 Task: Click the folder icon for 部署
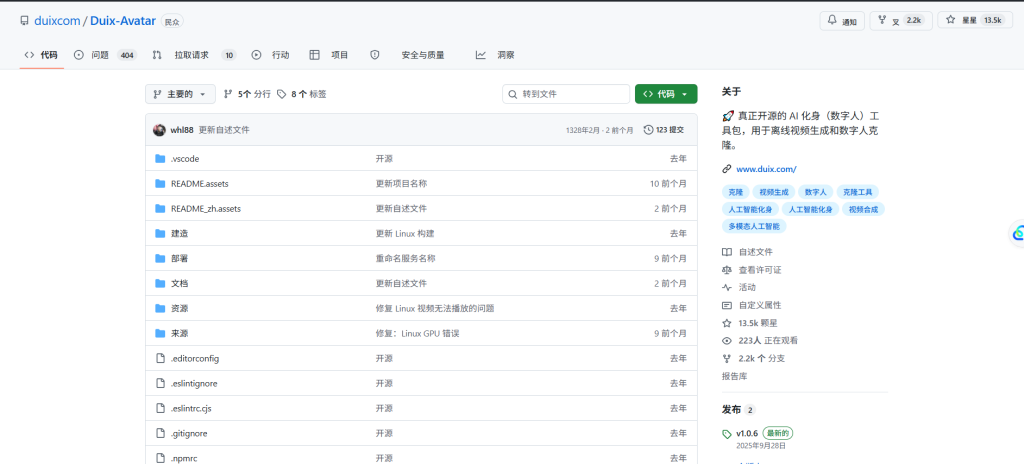160,258
